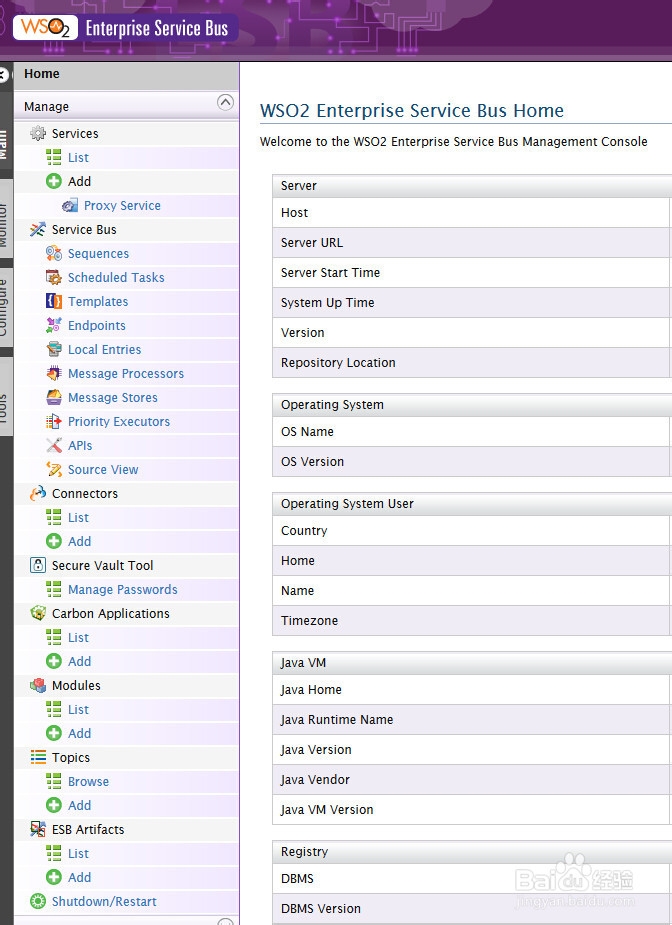
Task: Open the Message Processors link
Action: pyautogui.click(x=126, y=373)
